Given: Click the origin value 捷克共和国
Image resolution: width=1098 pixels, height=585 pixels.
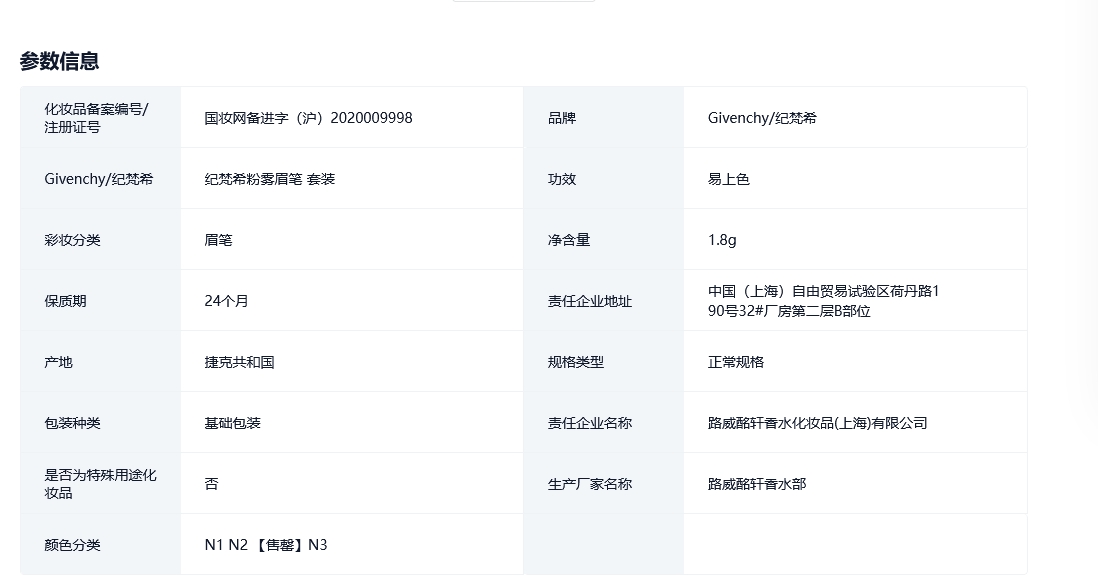Looking at the screenshot, I should tap(240, 362).
